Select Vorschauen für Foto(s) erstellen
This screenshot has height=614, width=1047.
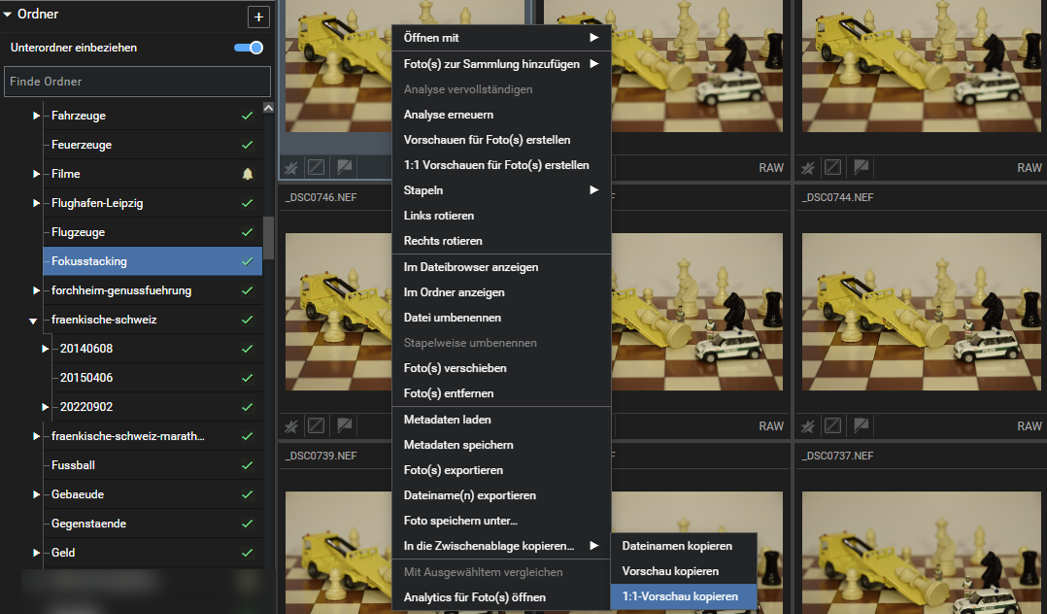[501, 140]
